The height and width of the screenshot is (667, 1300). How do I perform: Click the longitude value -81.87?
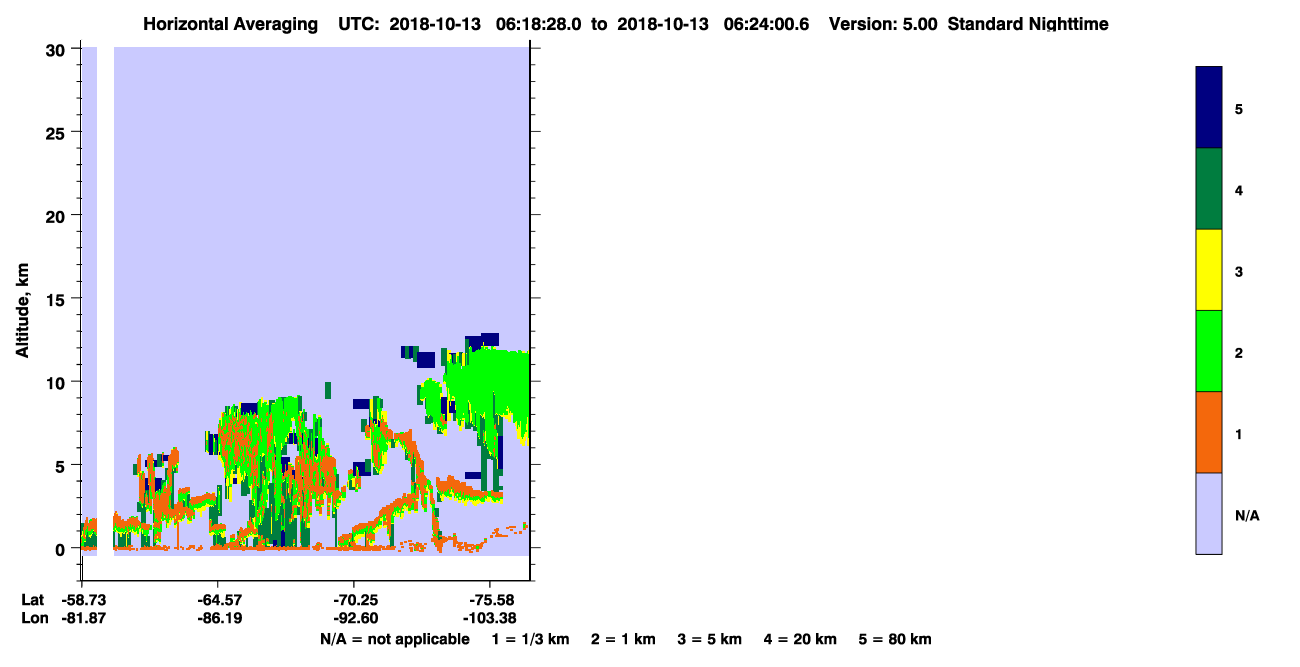[82, 618]
